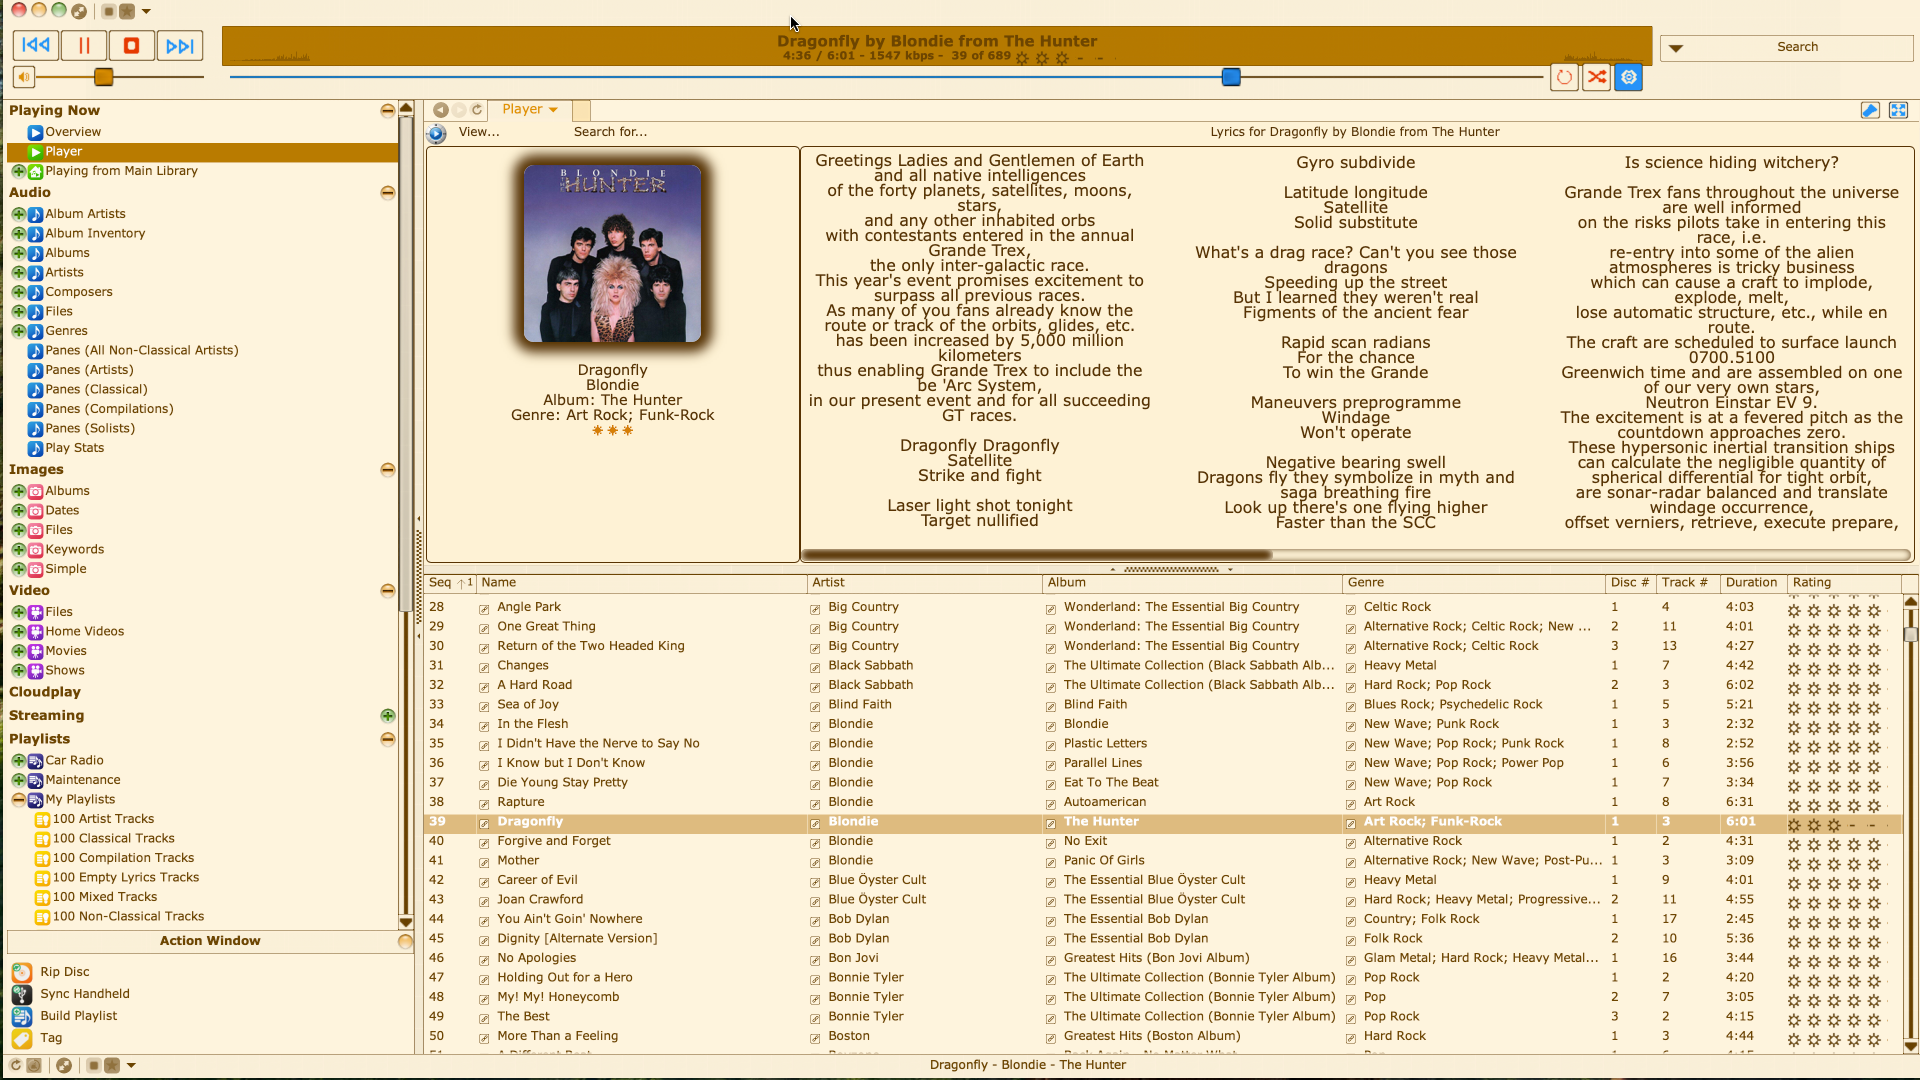Image resolution: width=1920 pixels, height=1080 pixels.
Task: Click the lyrics horizontal scrollbar
Action: [1037, 555]
